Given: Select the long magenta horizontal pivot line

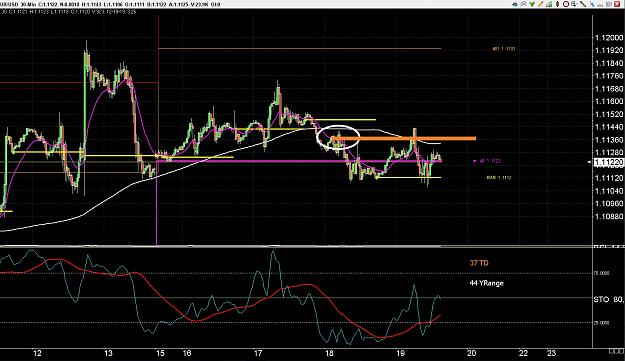Looking at the screenshot, I should [x=299, y=161].
